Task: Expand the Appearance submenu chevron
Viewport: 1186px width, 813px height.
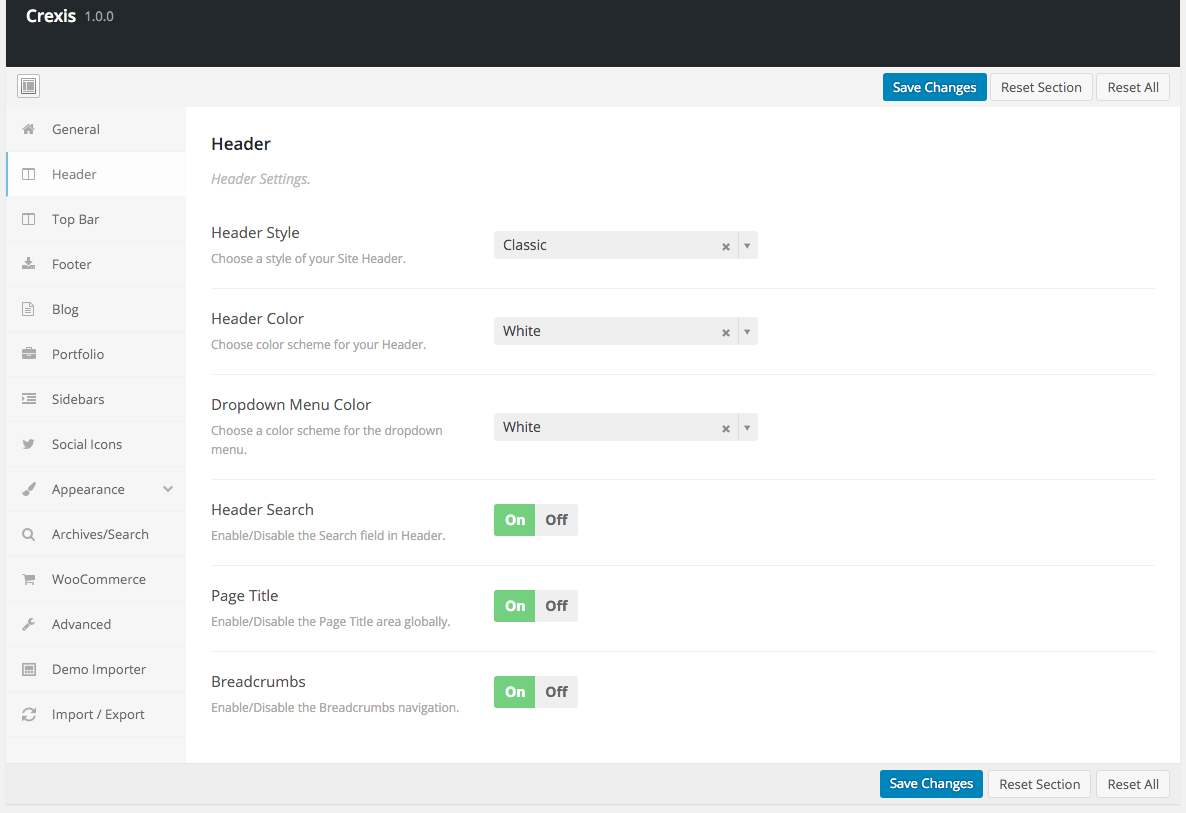Action: (x=168, y=489)
